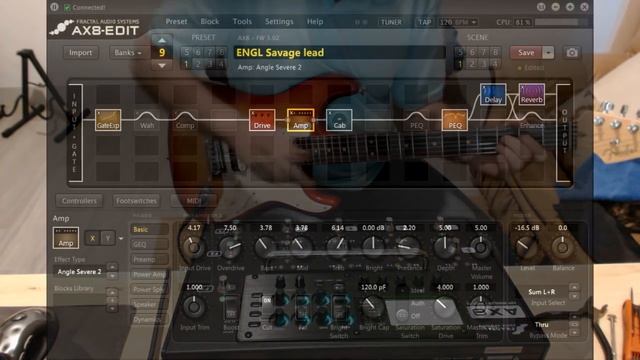Step Bypass Mode up from Thru

574,317
